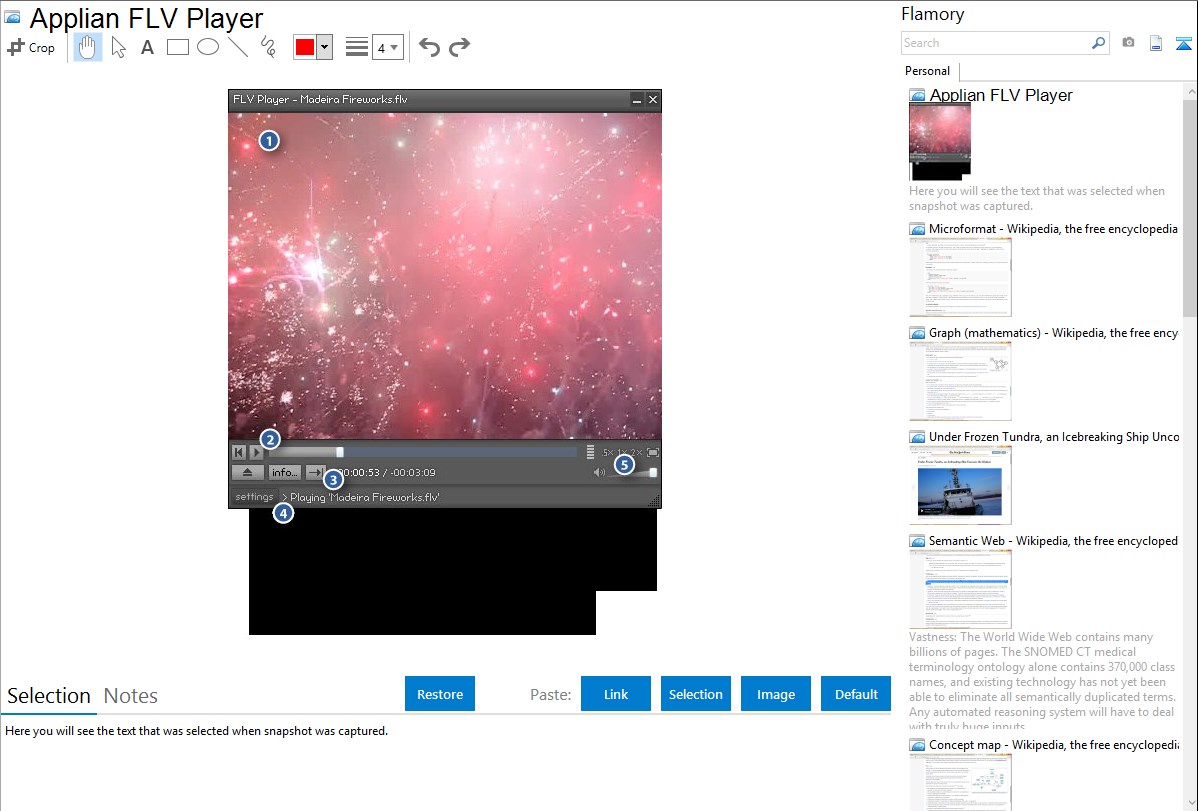
Task: Activate the hand pan tool
Action: (x=87, y=47)
